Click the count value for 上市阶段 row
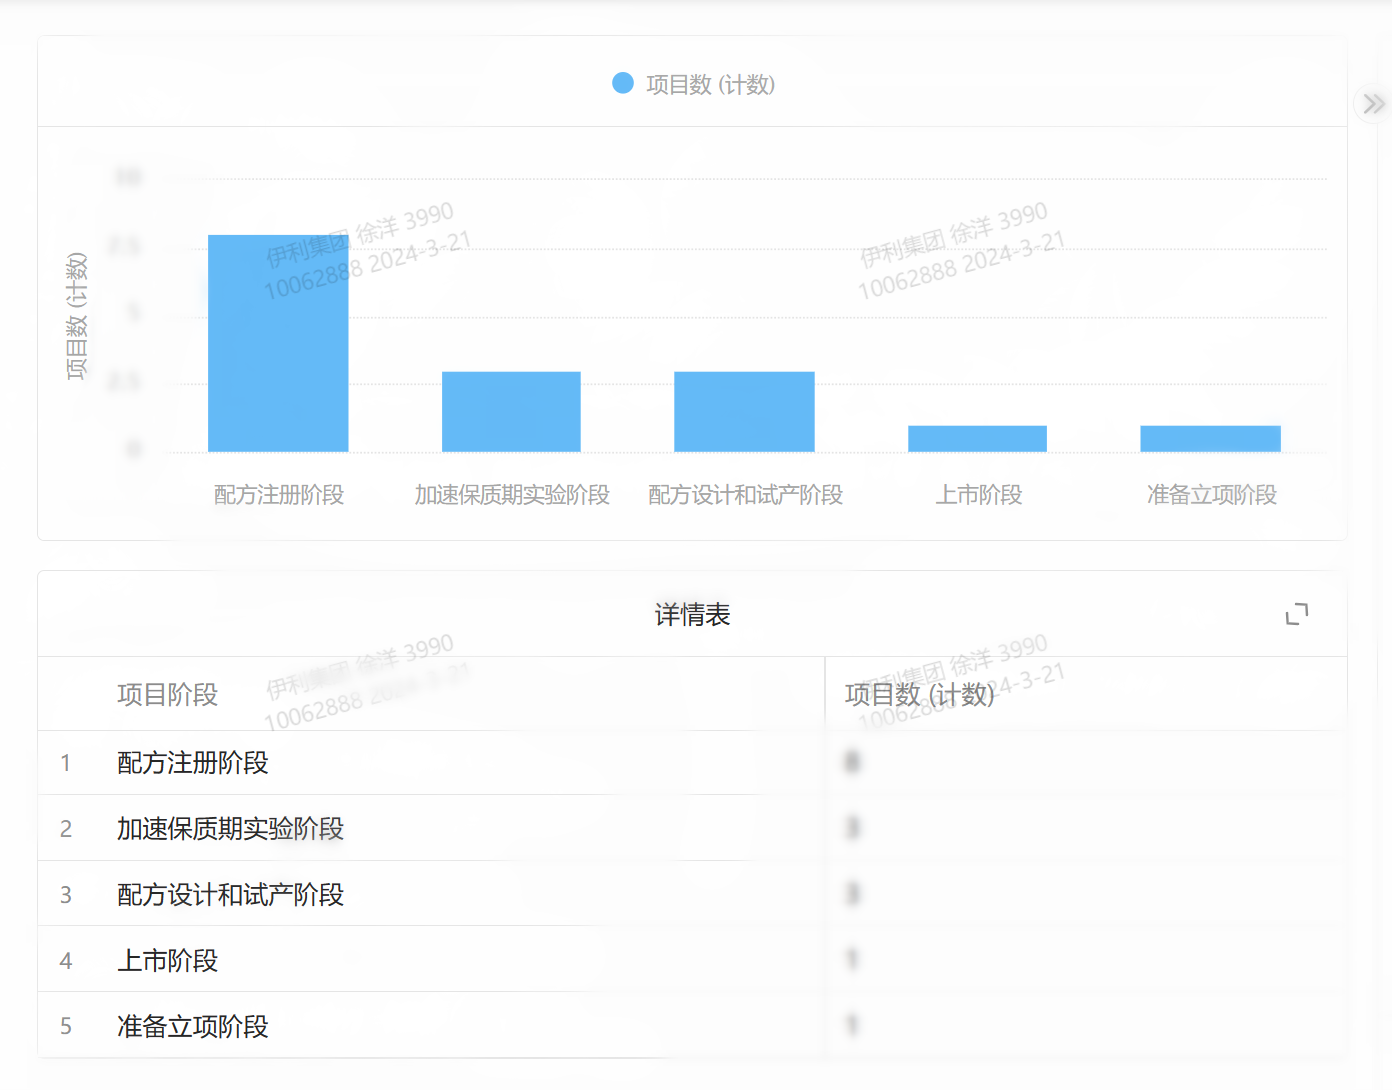 click(x=852, y=960)
